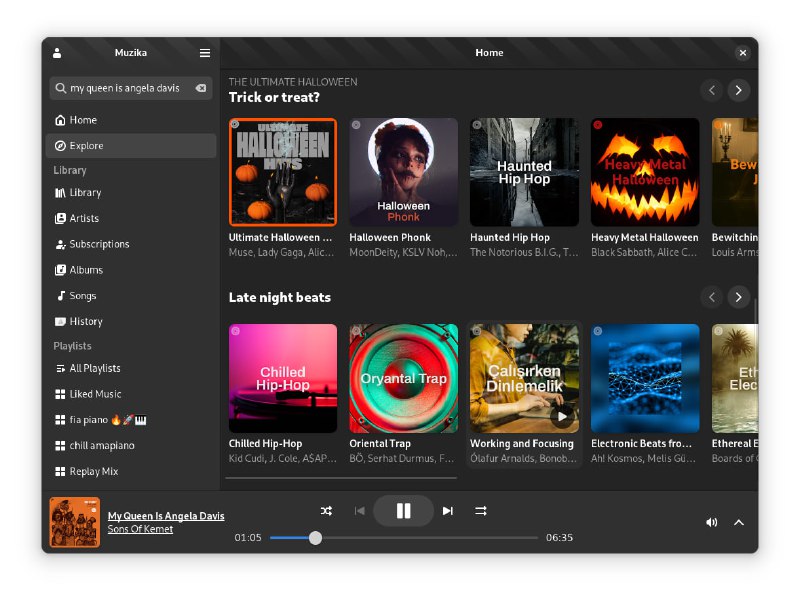Skip to the next track

[x=448, y=511]
